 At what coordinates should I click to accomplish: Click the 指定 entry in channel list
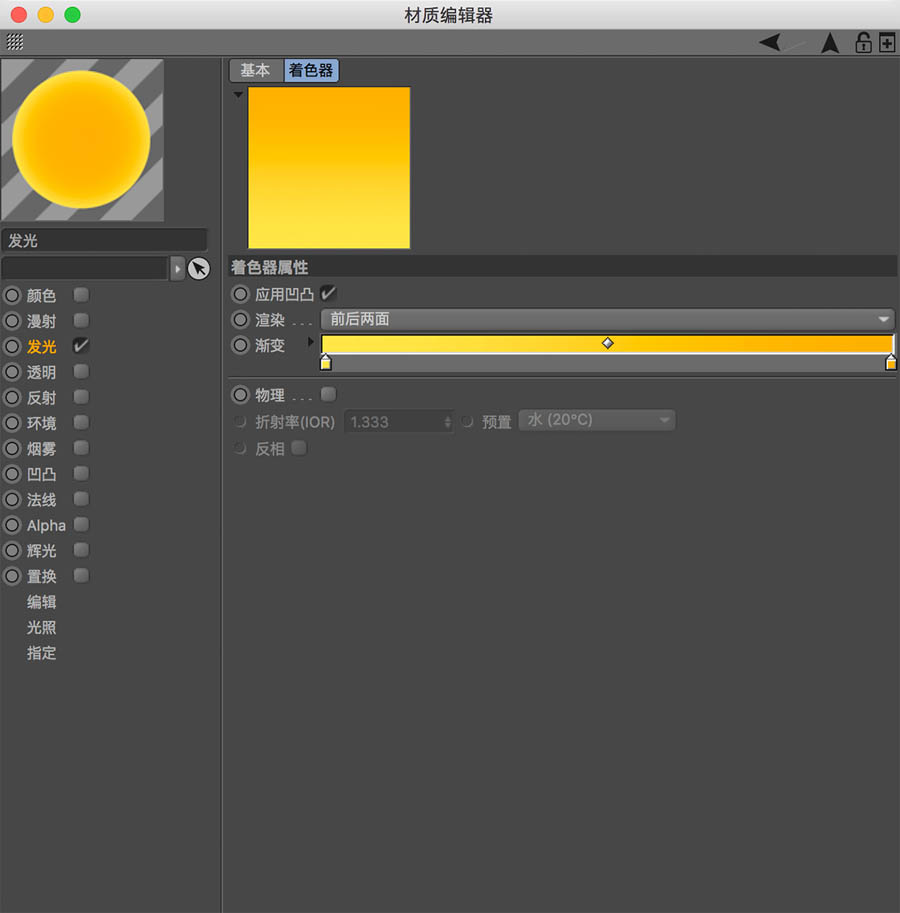click(42, 653)
